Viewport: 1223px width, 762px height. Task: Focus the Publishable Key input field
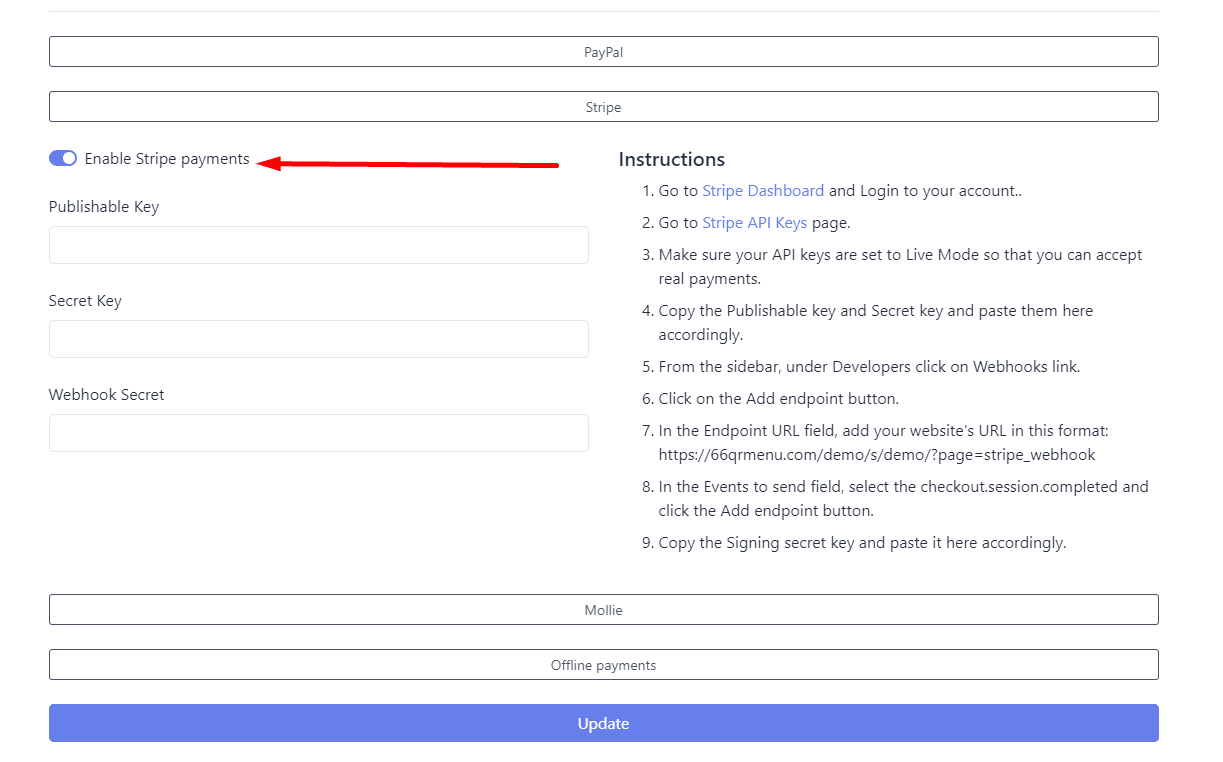click(x=318, y=245)
